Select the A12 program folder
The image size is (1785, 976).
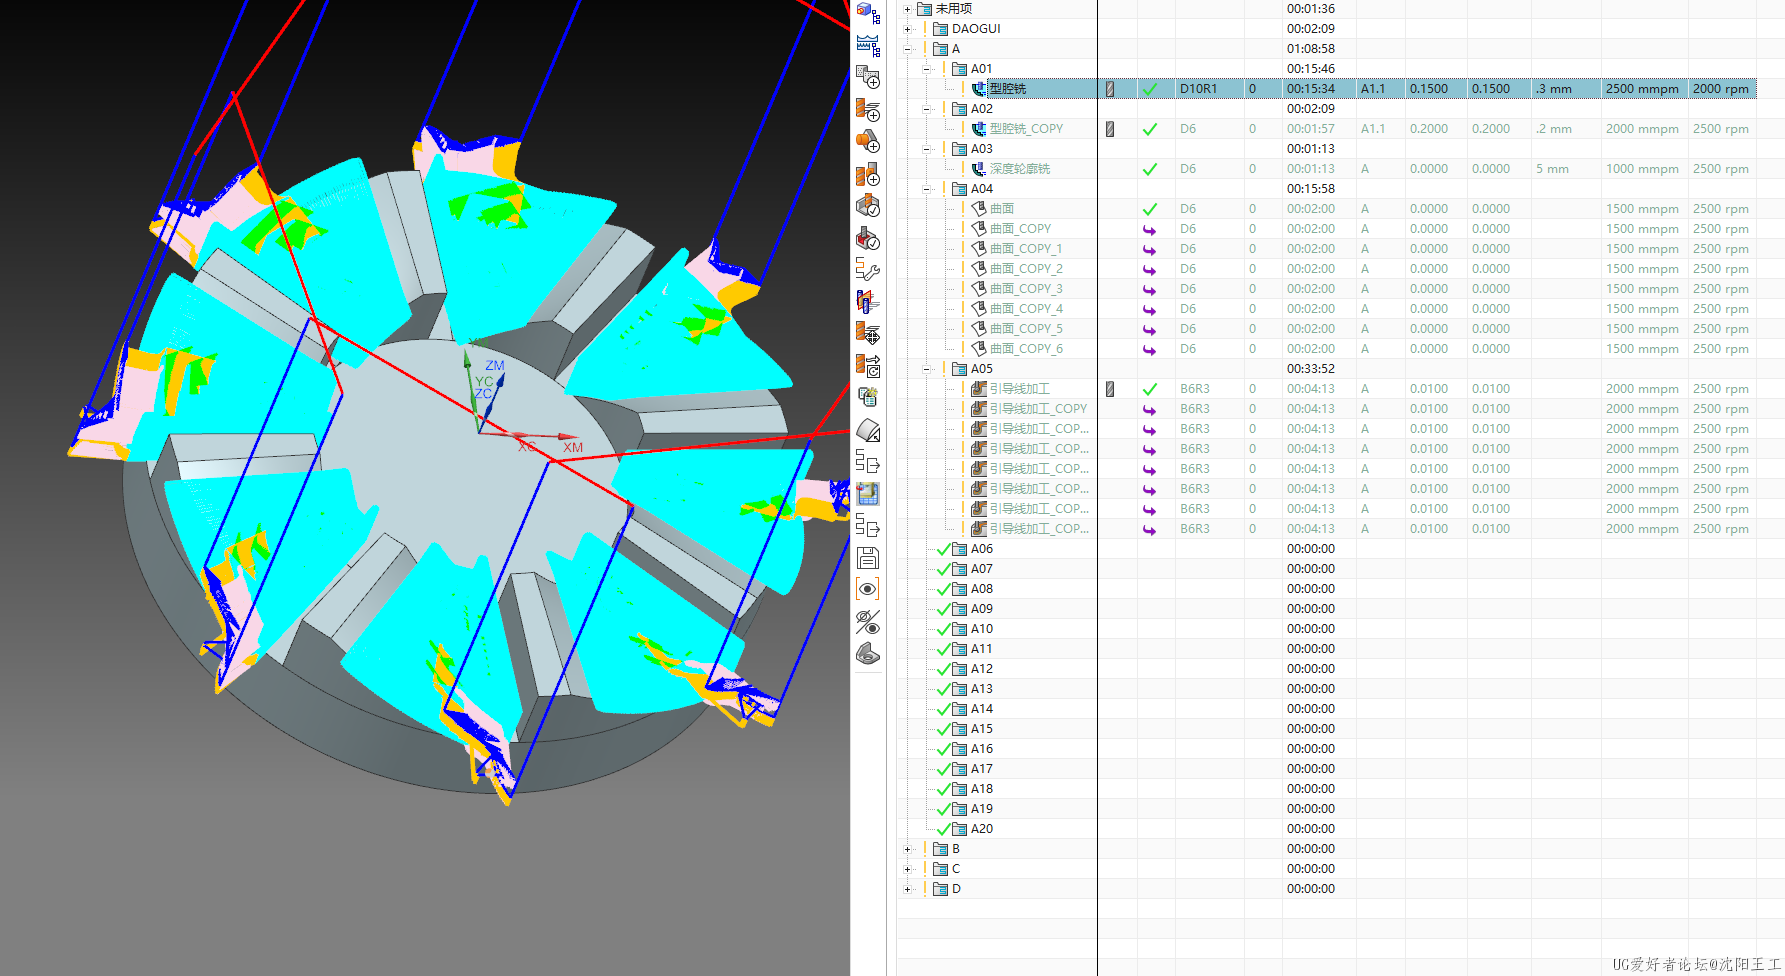[x=982, y=669]
